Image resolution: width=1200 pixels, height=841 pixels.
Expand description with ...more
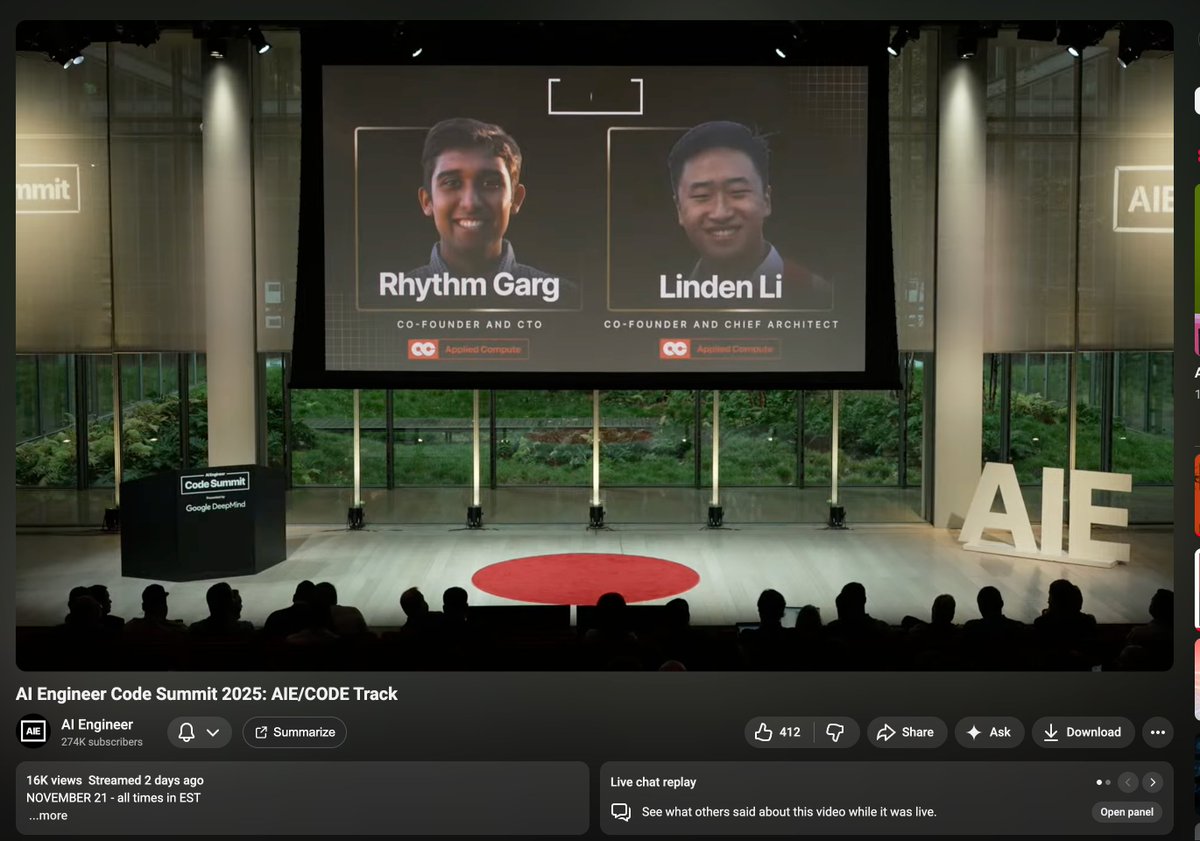point(47,815)
